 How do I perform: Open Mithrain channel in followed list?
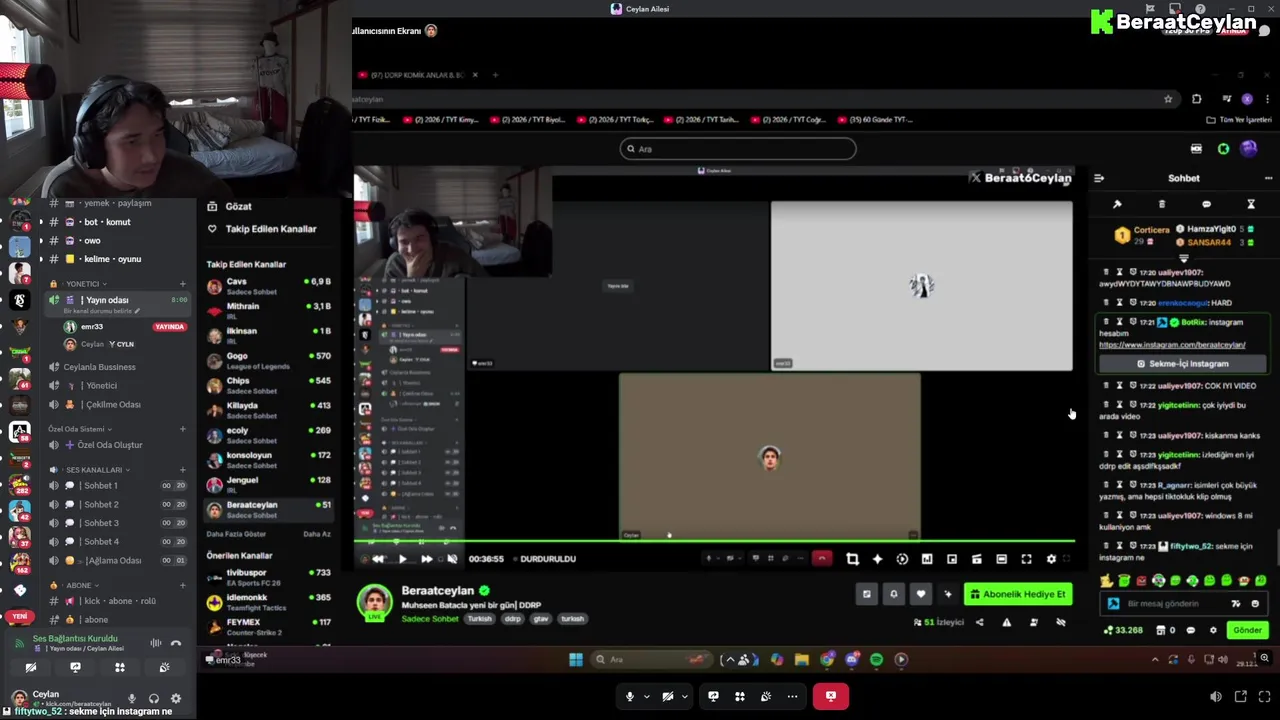coord(268,311)
